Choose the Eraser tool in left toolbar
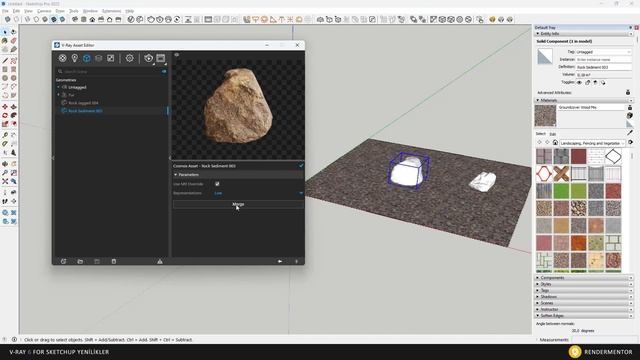The image size is (640, 360). click(x=13, y=41)
